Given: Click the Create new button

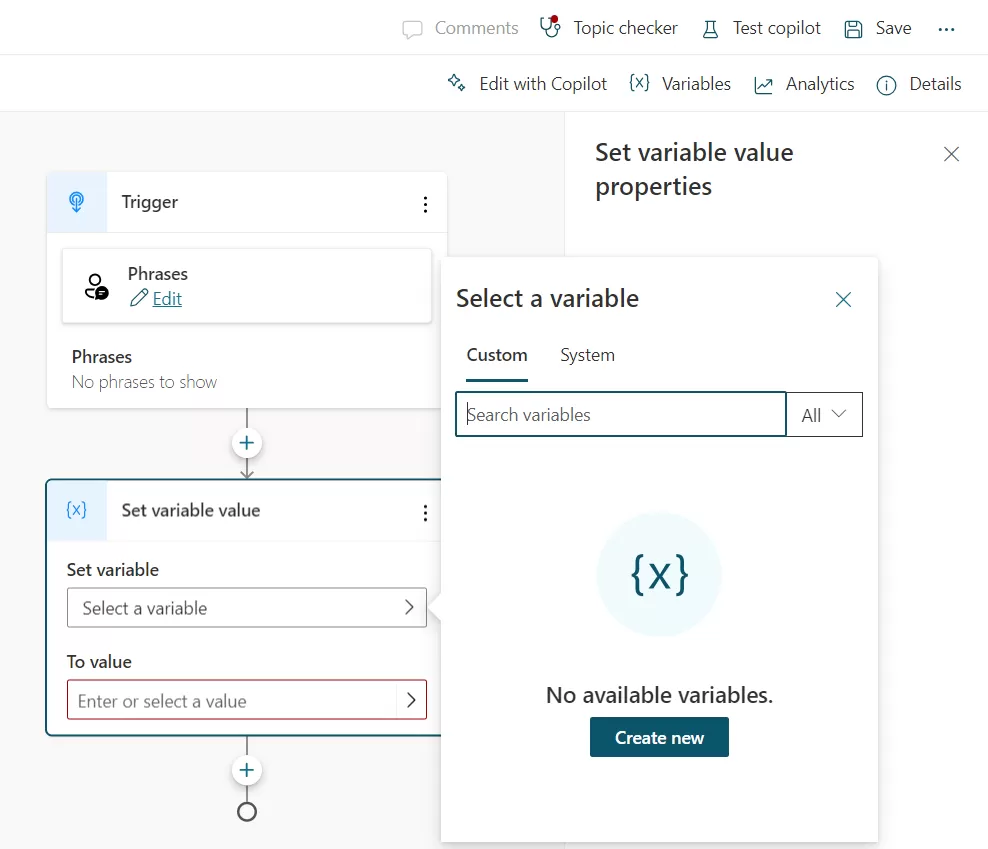Looking at the screenshot, I should [659, 738].
